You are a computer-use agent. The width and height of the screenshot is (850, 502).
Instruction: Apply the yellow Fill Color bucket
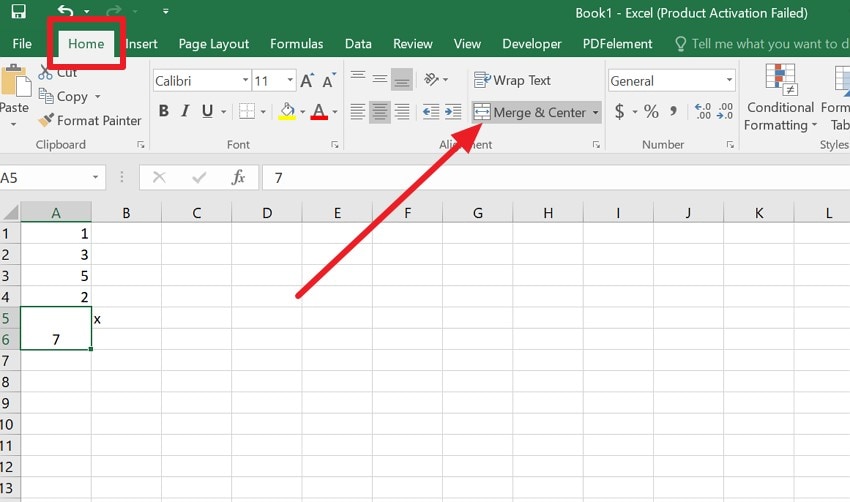click(287, 111)
